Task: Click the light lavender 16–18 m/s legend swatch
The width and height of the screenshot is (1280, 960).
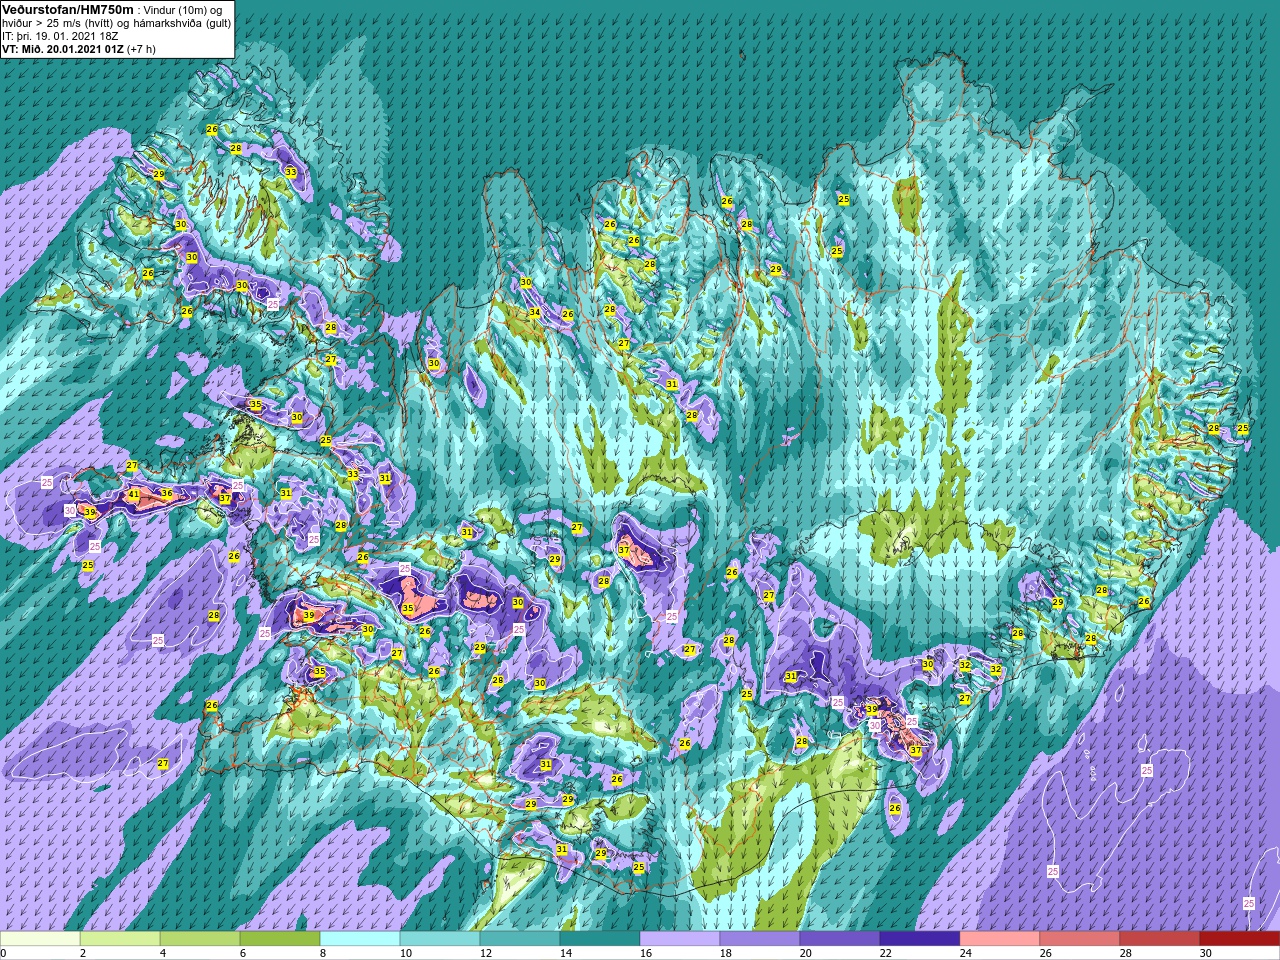Action: pos(680,939)
